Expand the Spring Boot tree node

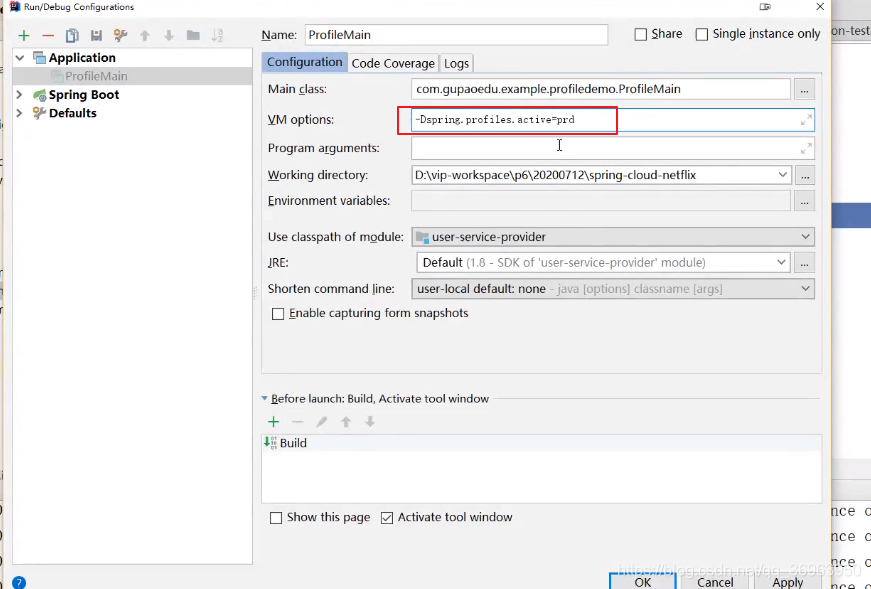[x=20, y=94]
